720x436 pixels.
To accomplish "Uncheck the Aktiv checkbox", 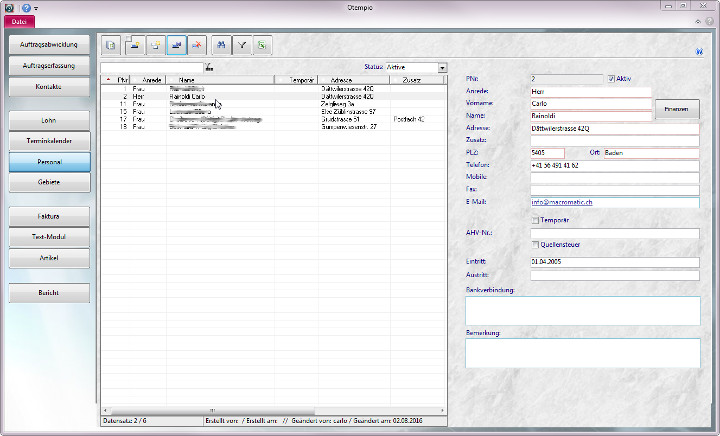I will (x=612, y=77).
